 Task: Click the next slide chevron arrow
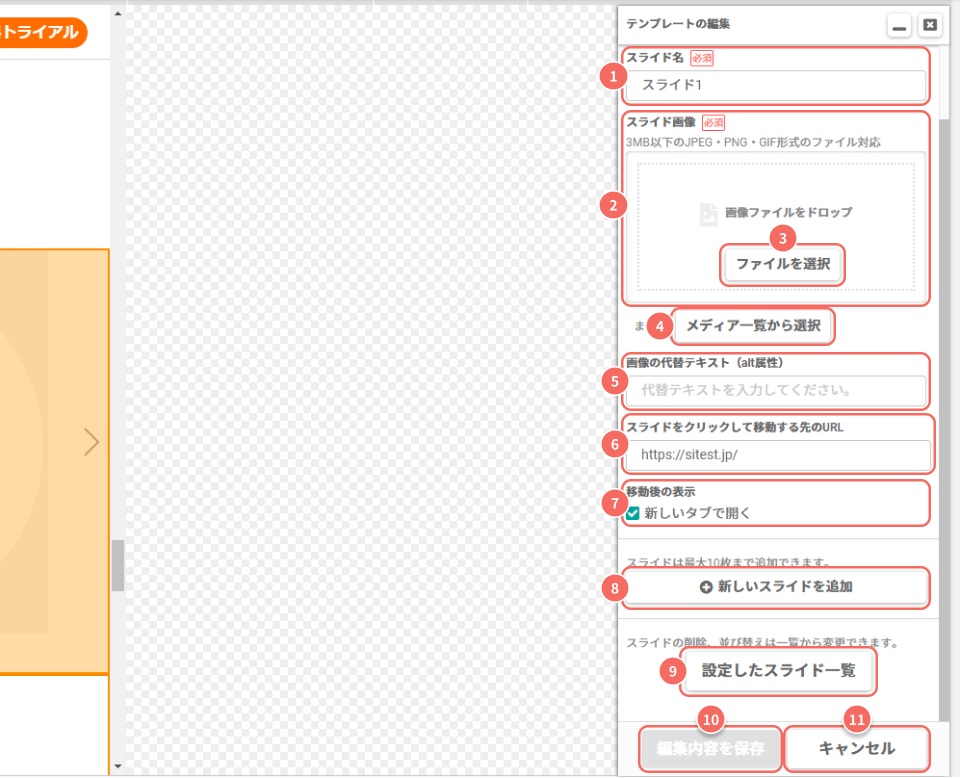click(x=91, y=442)
